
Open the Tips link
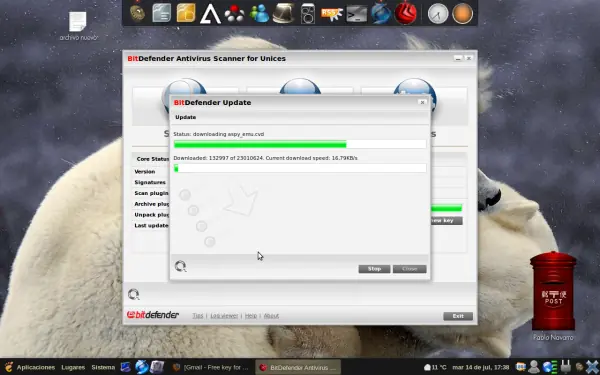[197, 316]
